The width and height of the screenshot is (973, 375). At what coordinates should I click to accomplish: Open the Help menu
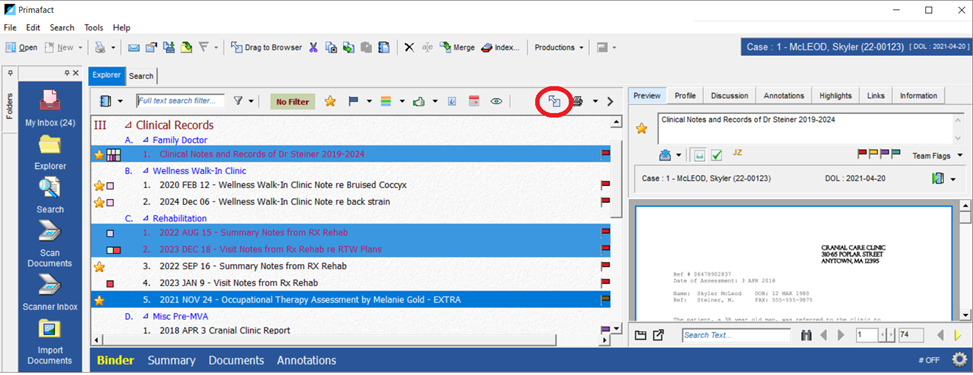[122, 28]
